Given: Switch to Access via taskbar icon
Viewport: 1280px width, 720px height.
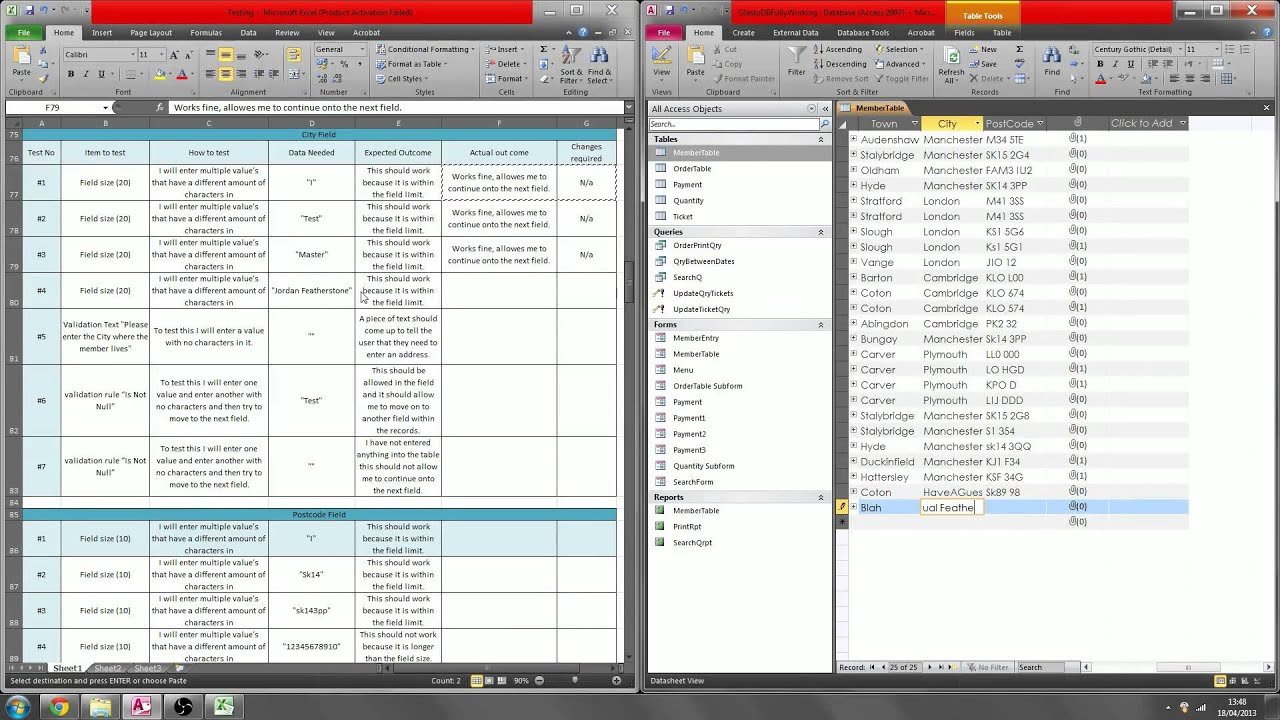Looking at the screenshot, I should point(141,707).
